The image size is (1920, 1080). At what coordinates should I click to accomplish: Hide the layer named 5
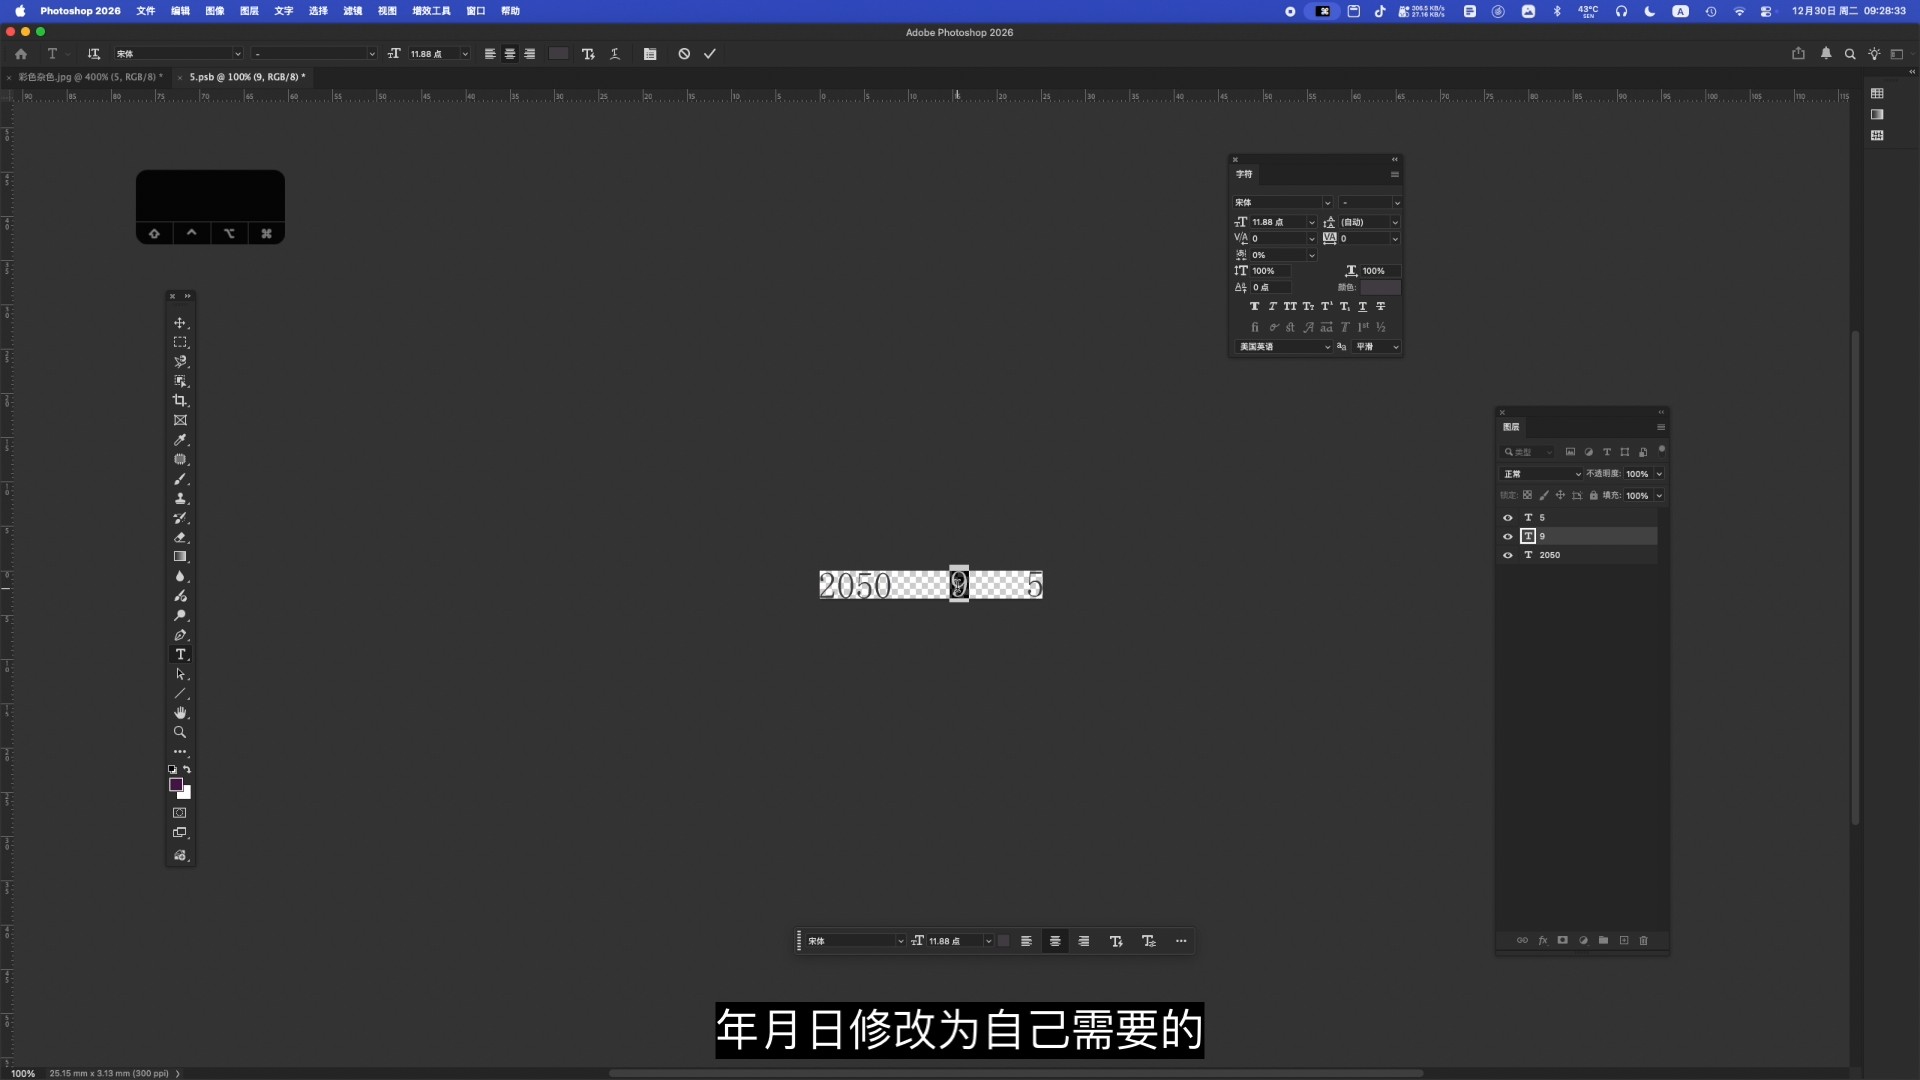(1508, 517)
